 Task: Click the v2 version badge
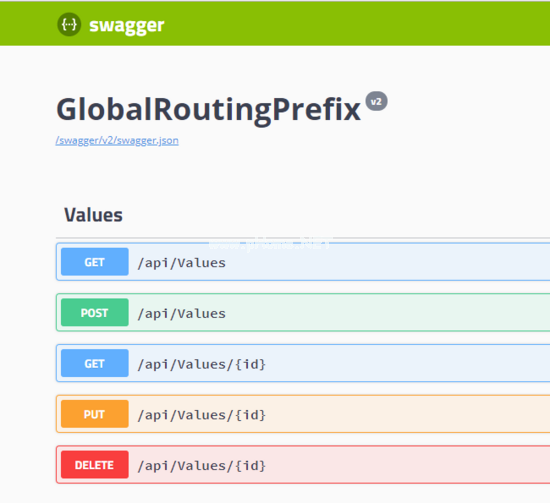pyautogui.click(x=376, y=101)
